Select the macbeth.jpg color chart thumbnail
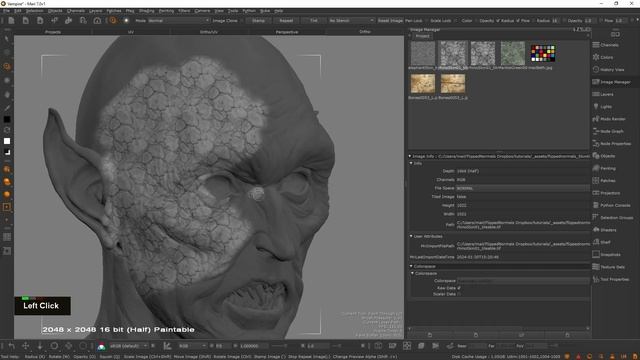 (x=543, y=53)
